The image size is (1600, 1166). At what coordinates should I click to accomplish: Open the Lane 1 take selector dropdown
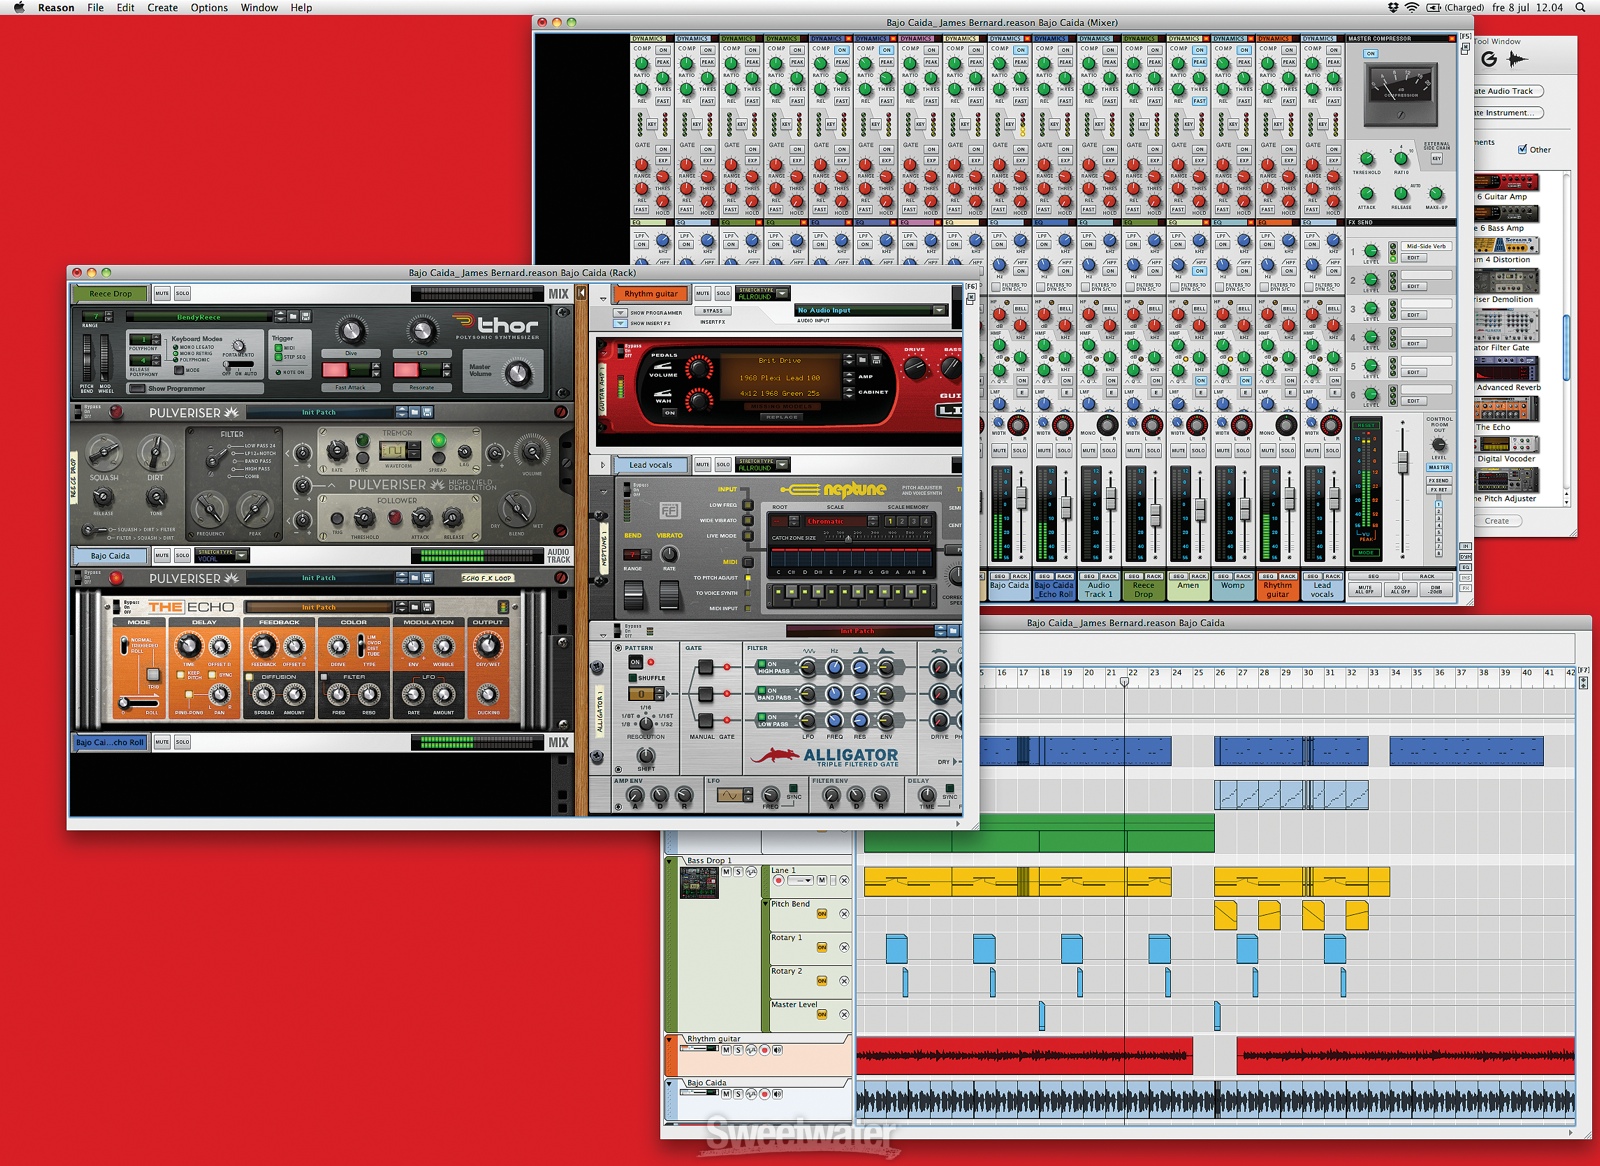800,880
